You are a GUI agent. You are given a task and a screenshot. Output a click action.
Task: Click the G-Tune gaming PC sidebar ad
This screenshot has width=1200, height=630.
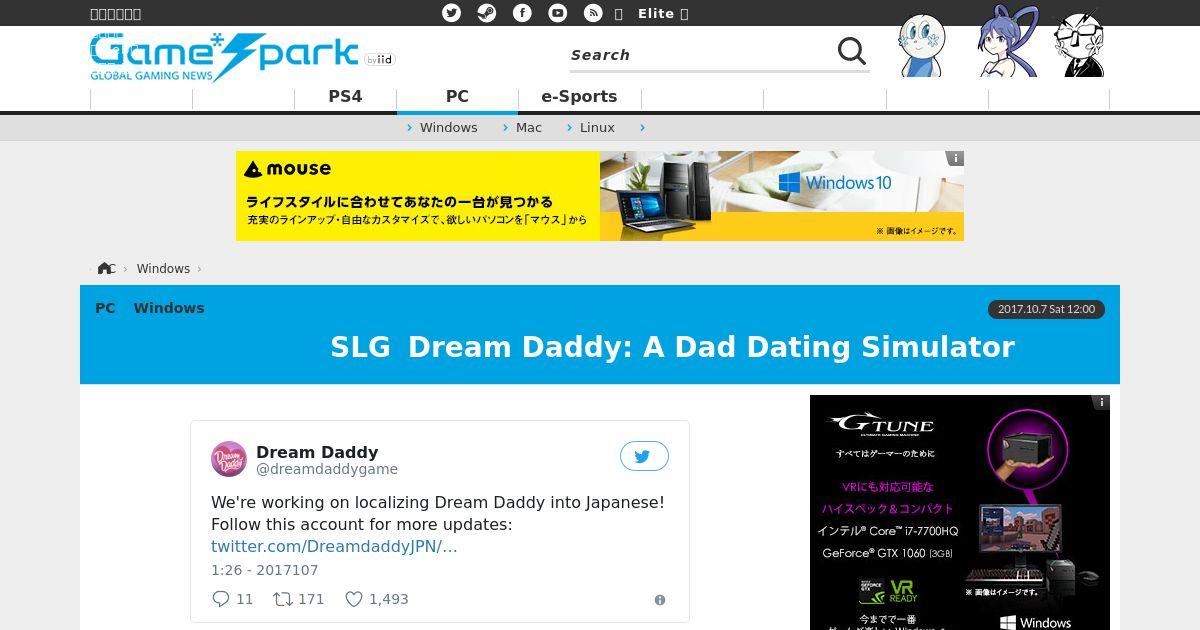(960, 512)
